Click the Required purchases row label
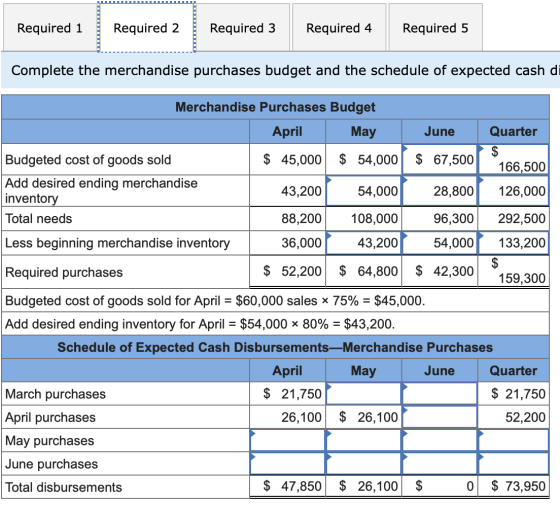 (x=64, y=272)
